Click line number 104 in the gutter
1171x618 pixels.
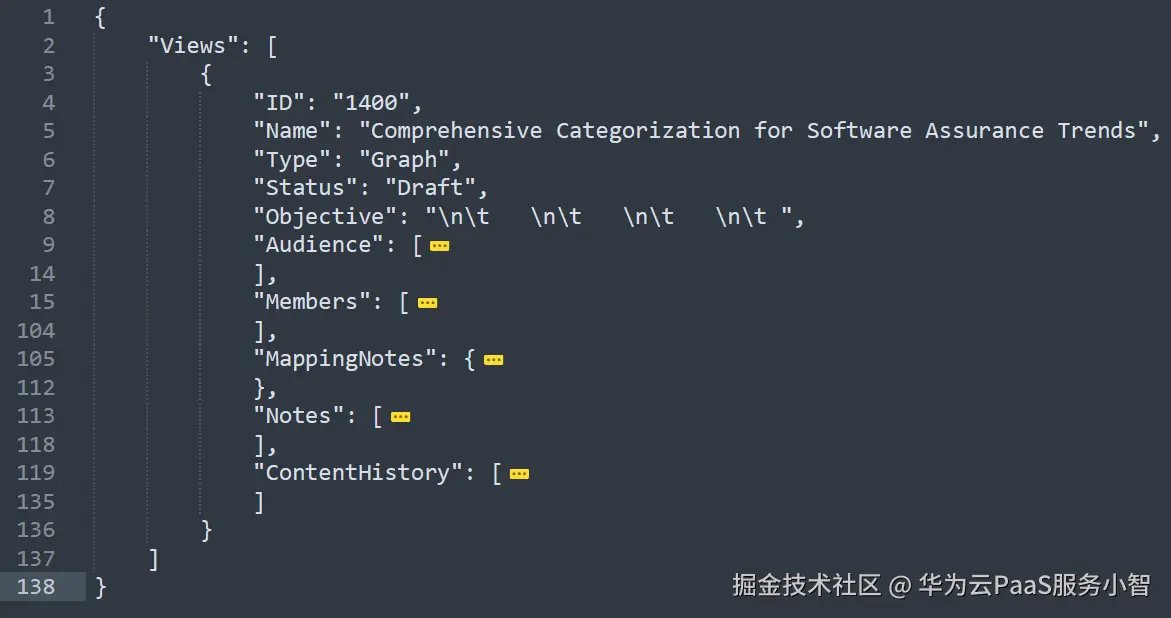coord(36,331)
